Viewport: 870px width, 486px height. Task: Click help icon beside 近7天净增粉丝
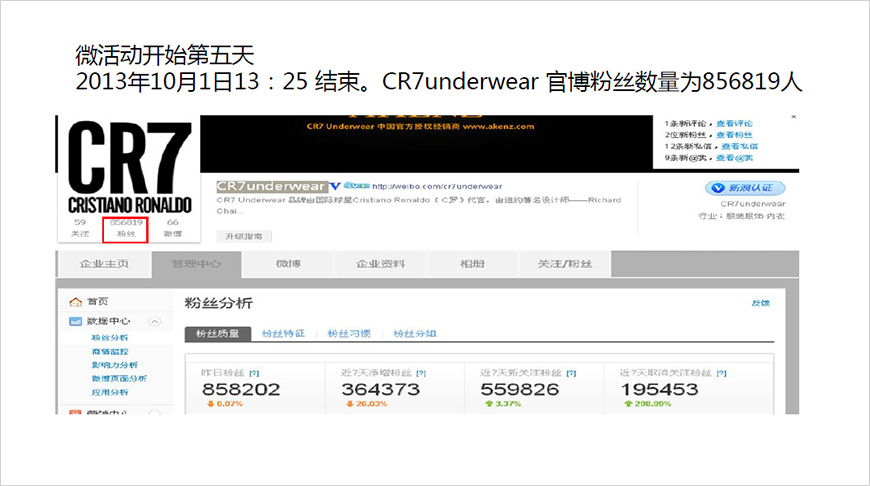pyautogui.click(x=421, y=372)
